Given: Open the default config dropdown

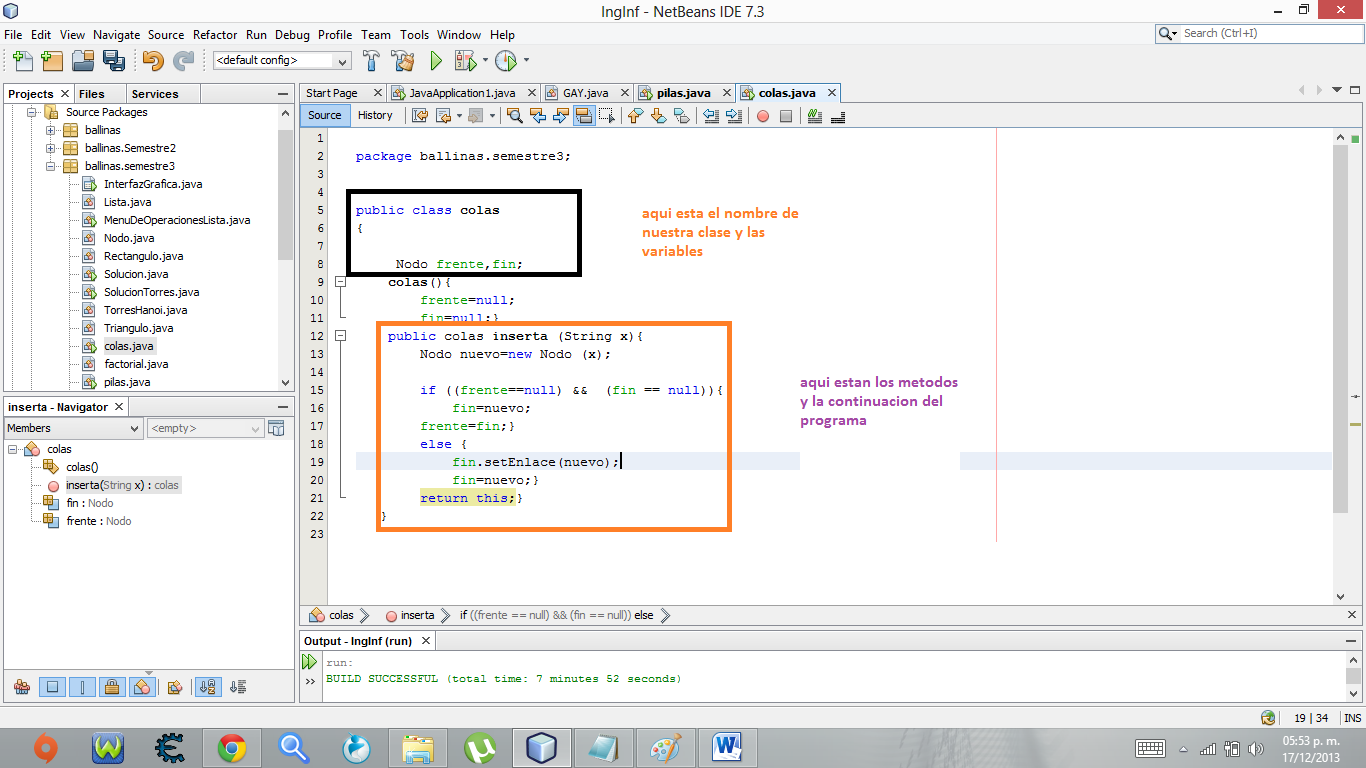Looking at the screenshot, I should tap(342, 60).
